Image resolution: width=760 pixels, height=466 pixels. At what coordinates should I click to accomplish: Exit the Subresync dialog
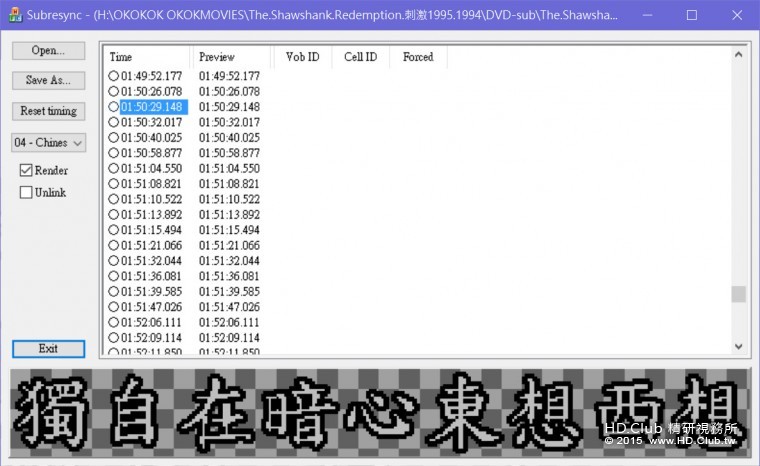click(x=48, y=349)
